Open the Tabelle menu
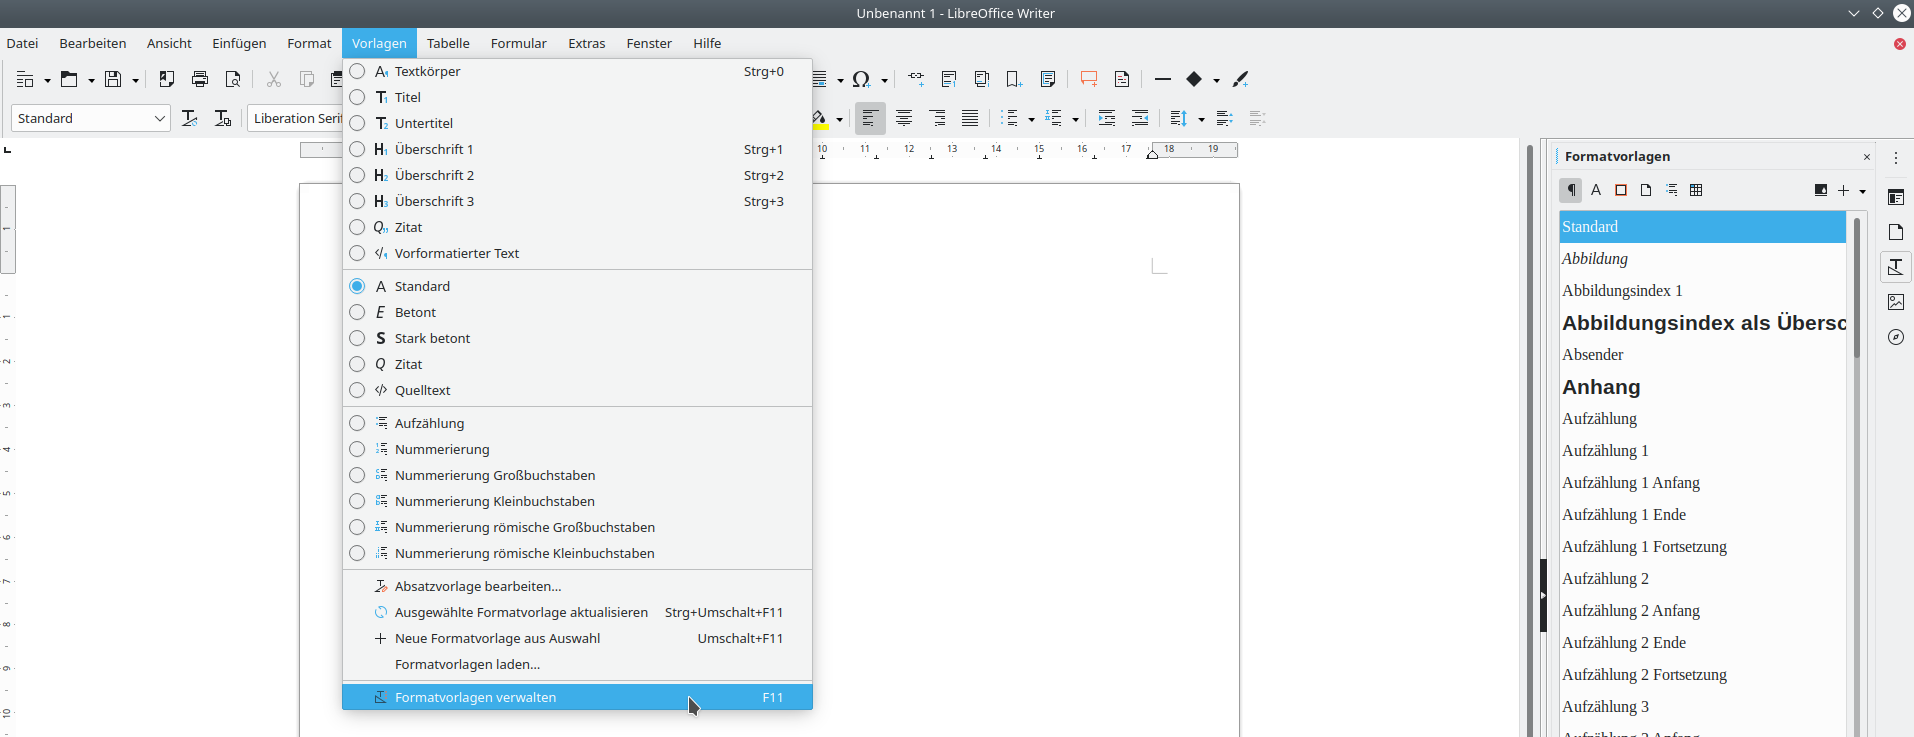This screenshot has height=737, width=1914. coord(448,43)
